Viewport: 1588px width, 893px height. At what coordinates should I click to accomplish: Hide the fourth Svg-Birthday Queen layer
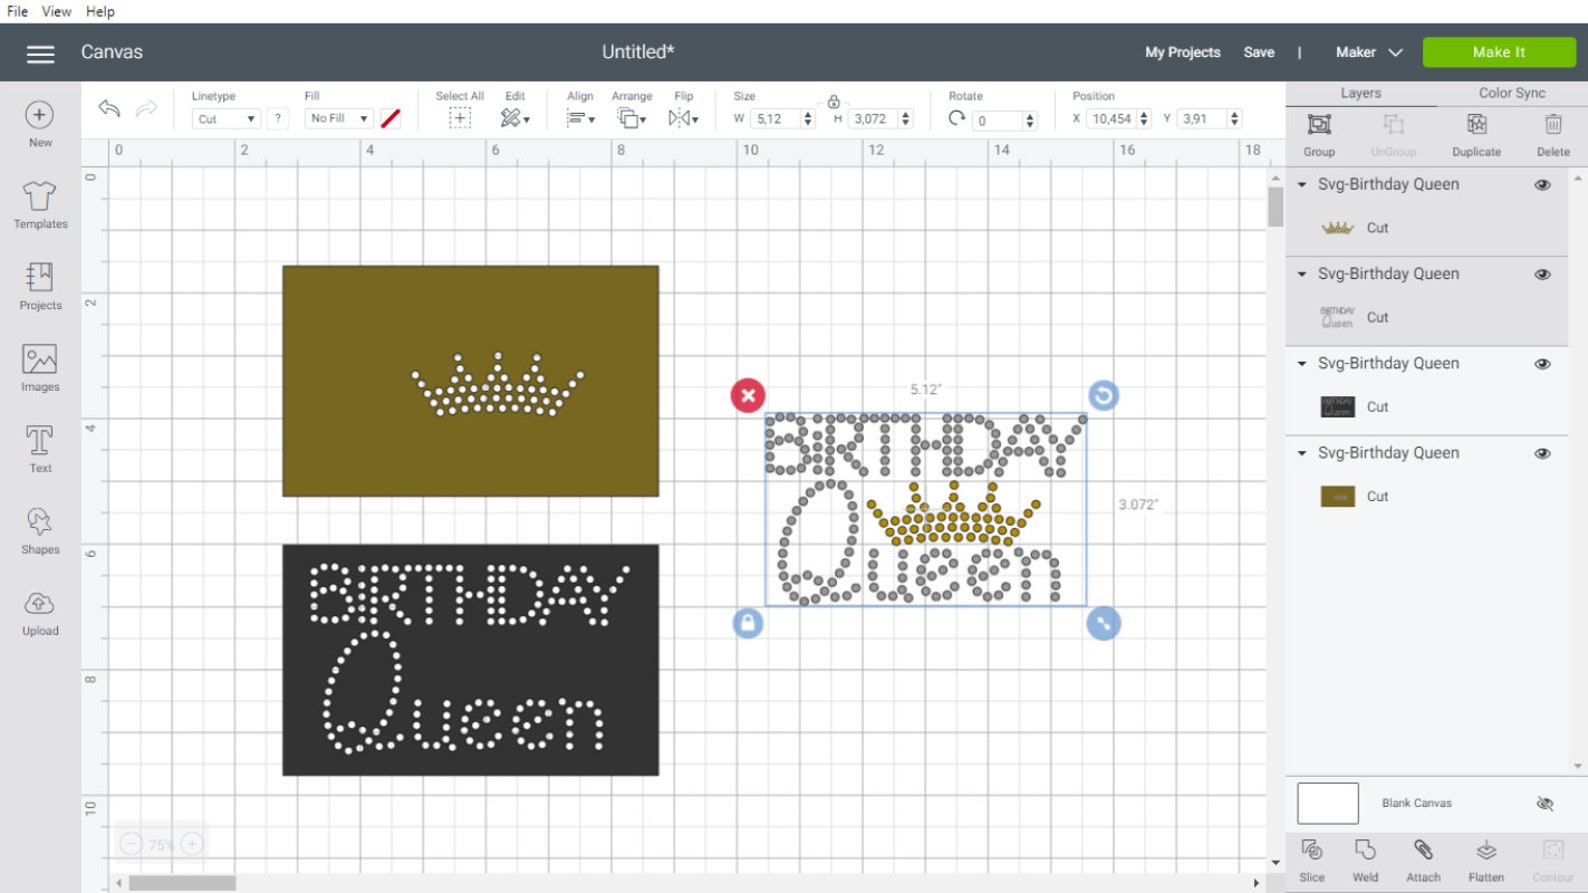tap(1542, 453)
